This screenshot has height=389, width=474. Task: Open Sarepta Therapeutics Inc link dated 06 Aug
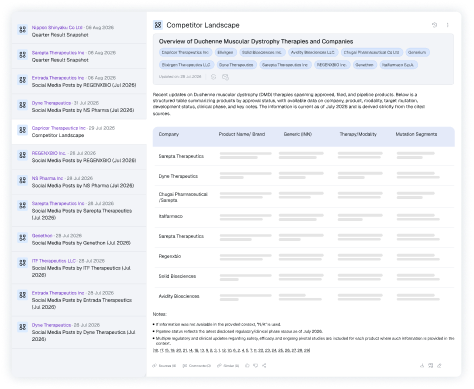click(58, 53)
